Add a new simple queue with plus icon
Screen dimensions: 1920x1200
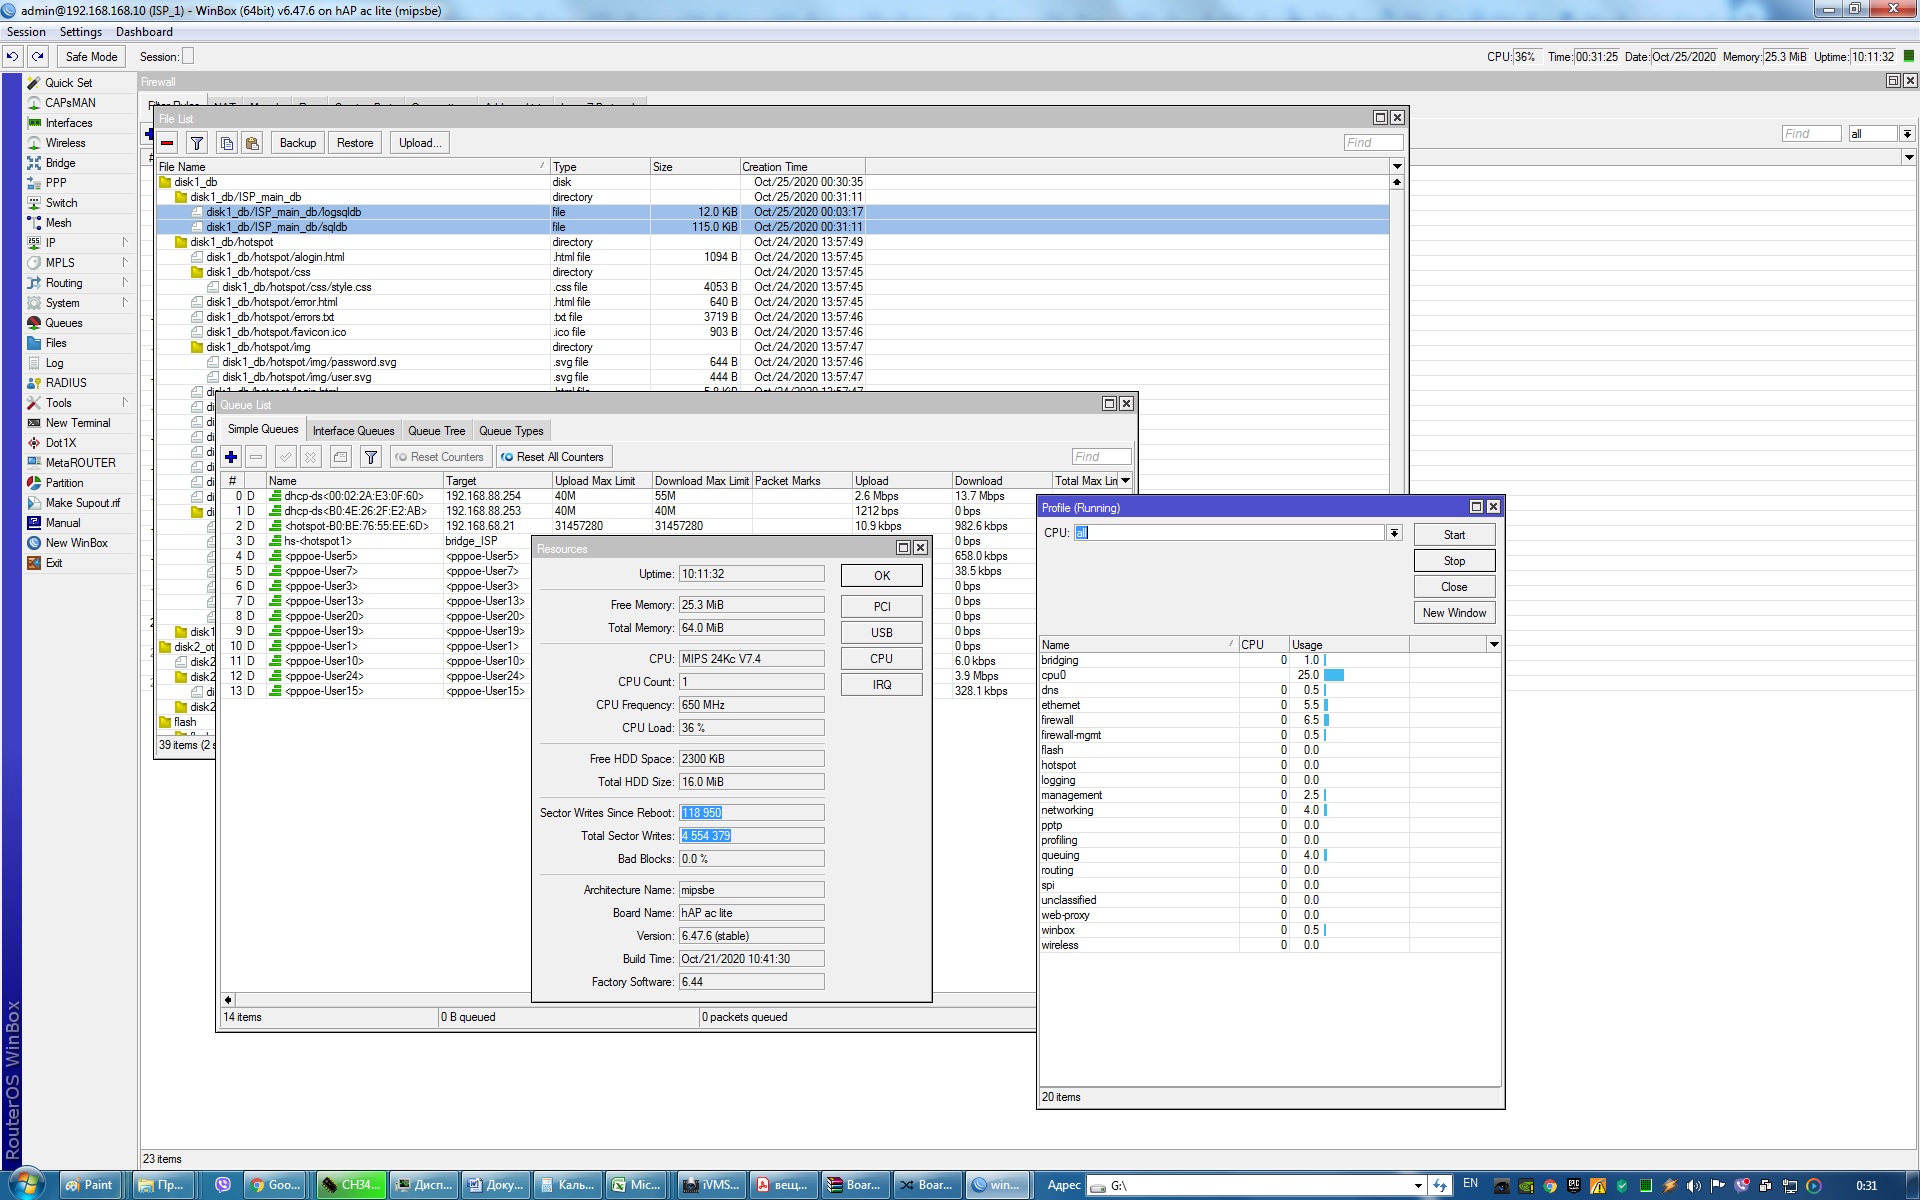231,457
